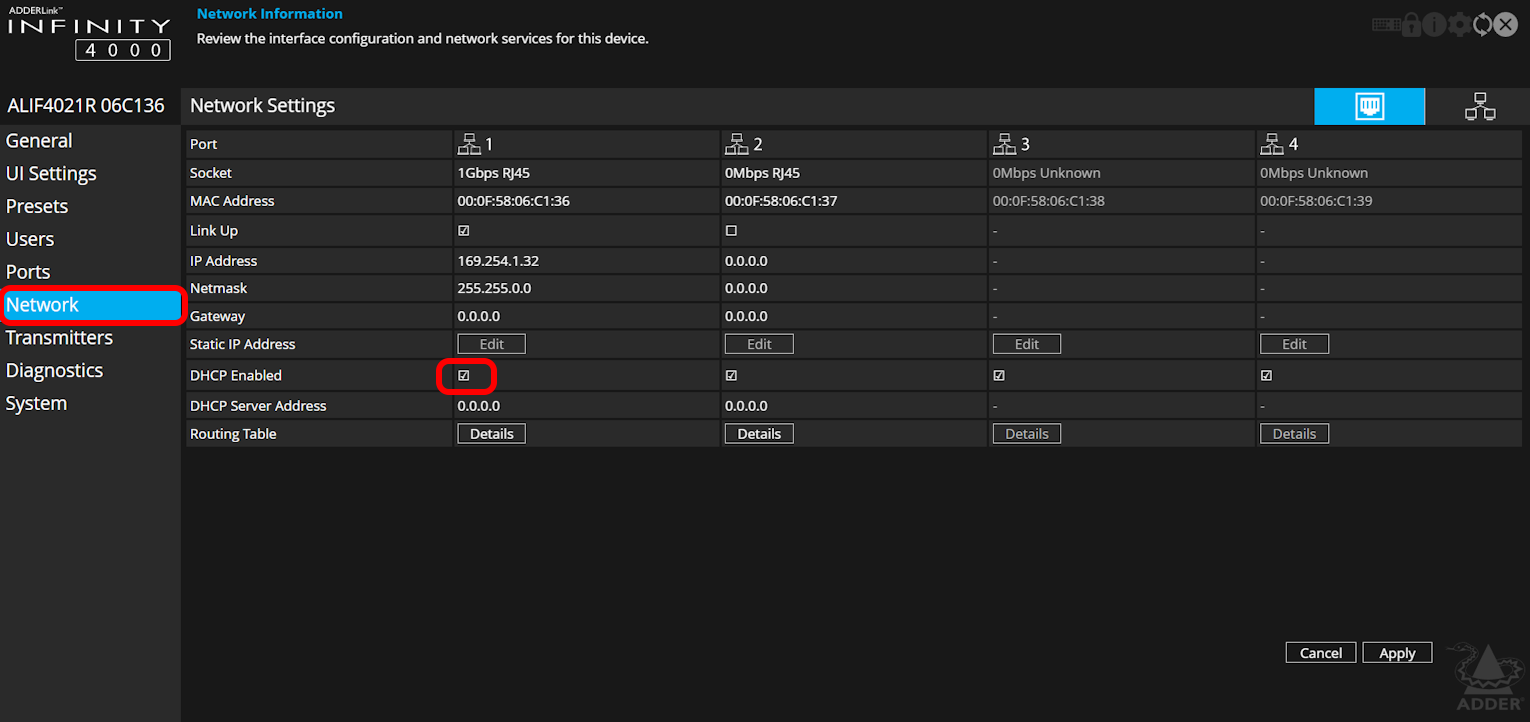
Task: Click the ADDERLink Infinity 4000 logo
Action: click(x=89, y=32)
